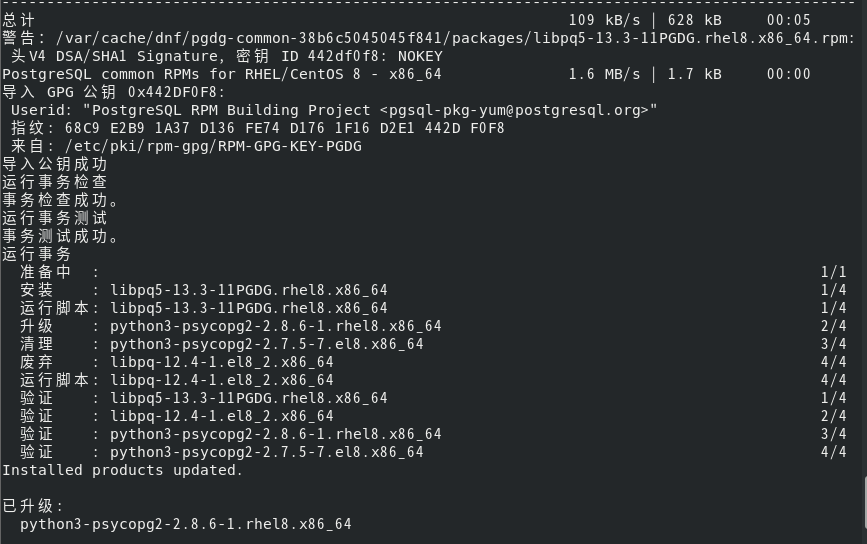Click the GPG fingerprint 68C9 E2B9 text
Viewport: 867px width, 544px height.
[x=105, y=128]
